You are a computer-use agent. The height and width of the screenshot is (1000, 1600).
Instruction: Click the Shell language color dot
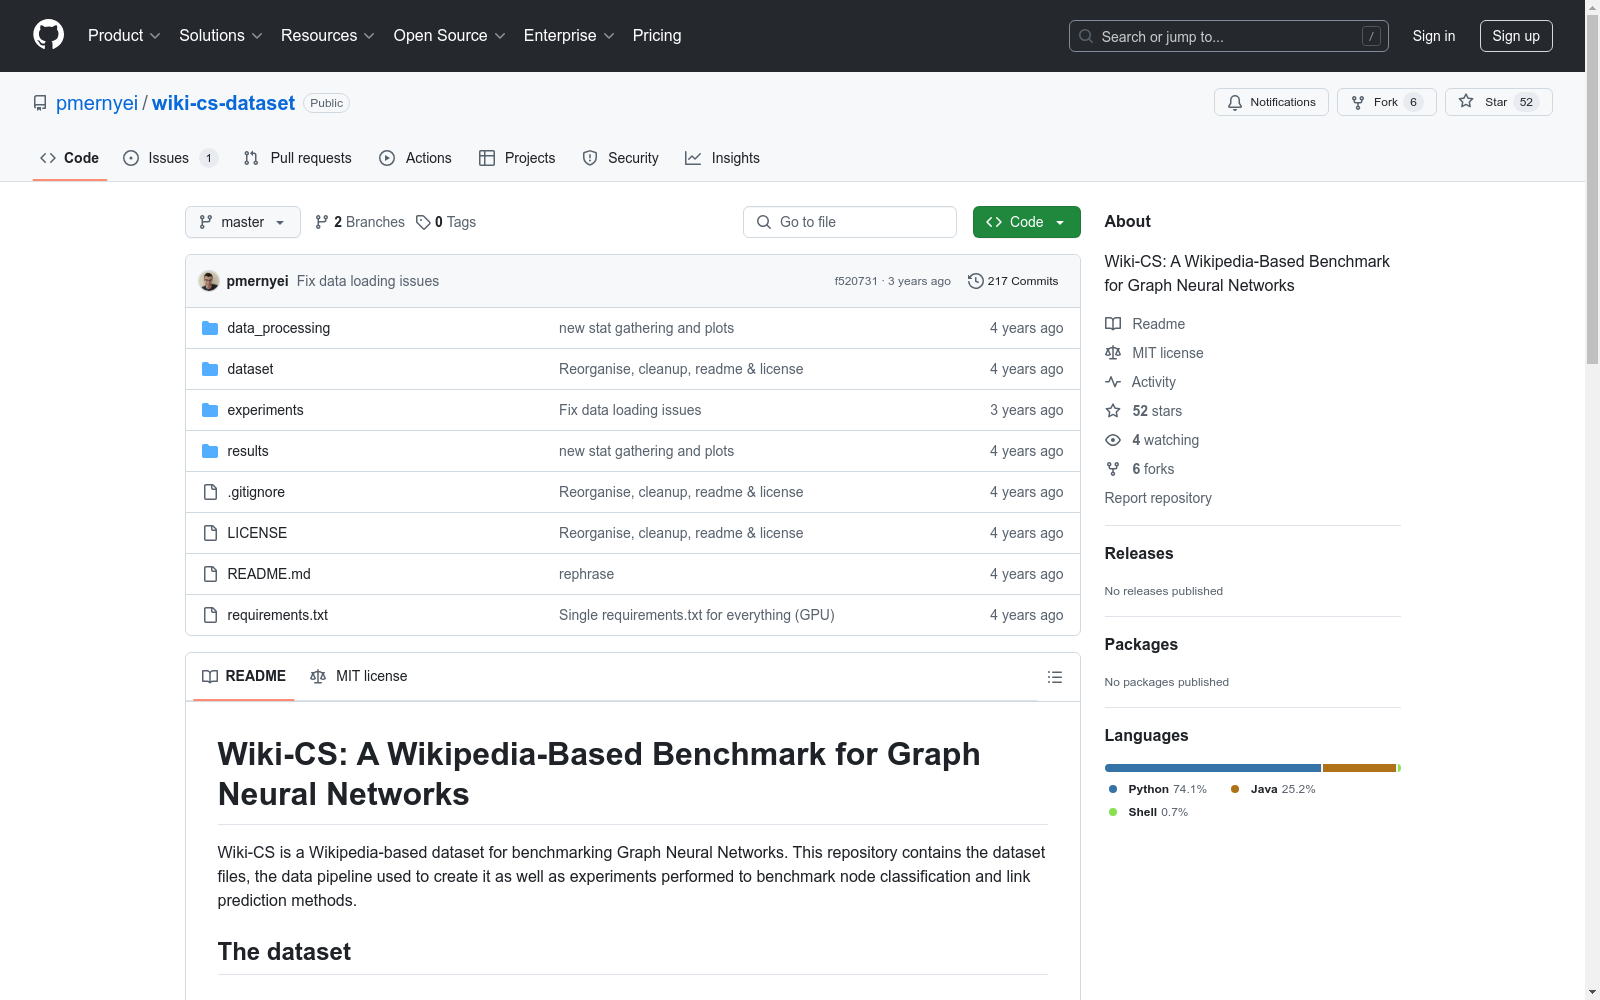point(1113,812)
